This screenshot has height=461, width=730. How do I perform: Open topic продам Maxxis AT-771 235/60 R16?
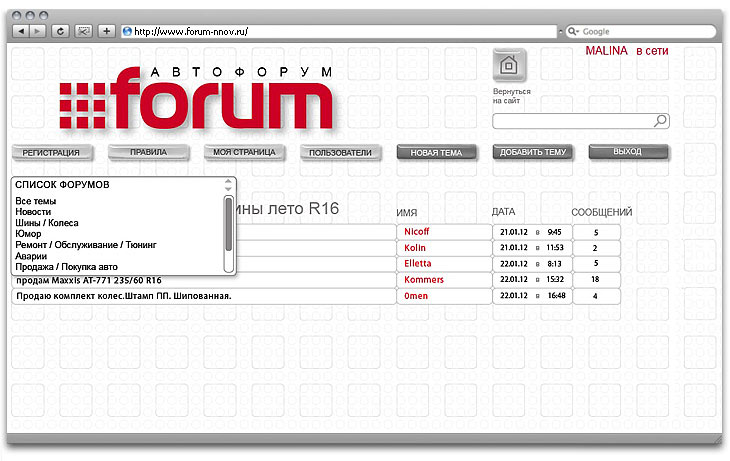tap(89, 280)
